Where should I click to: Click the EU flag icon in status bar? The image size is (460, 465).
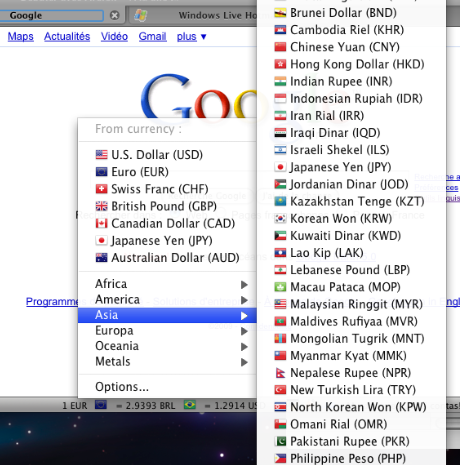(101, 405)
